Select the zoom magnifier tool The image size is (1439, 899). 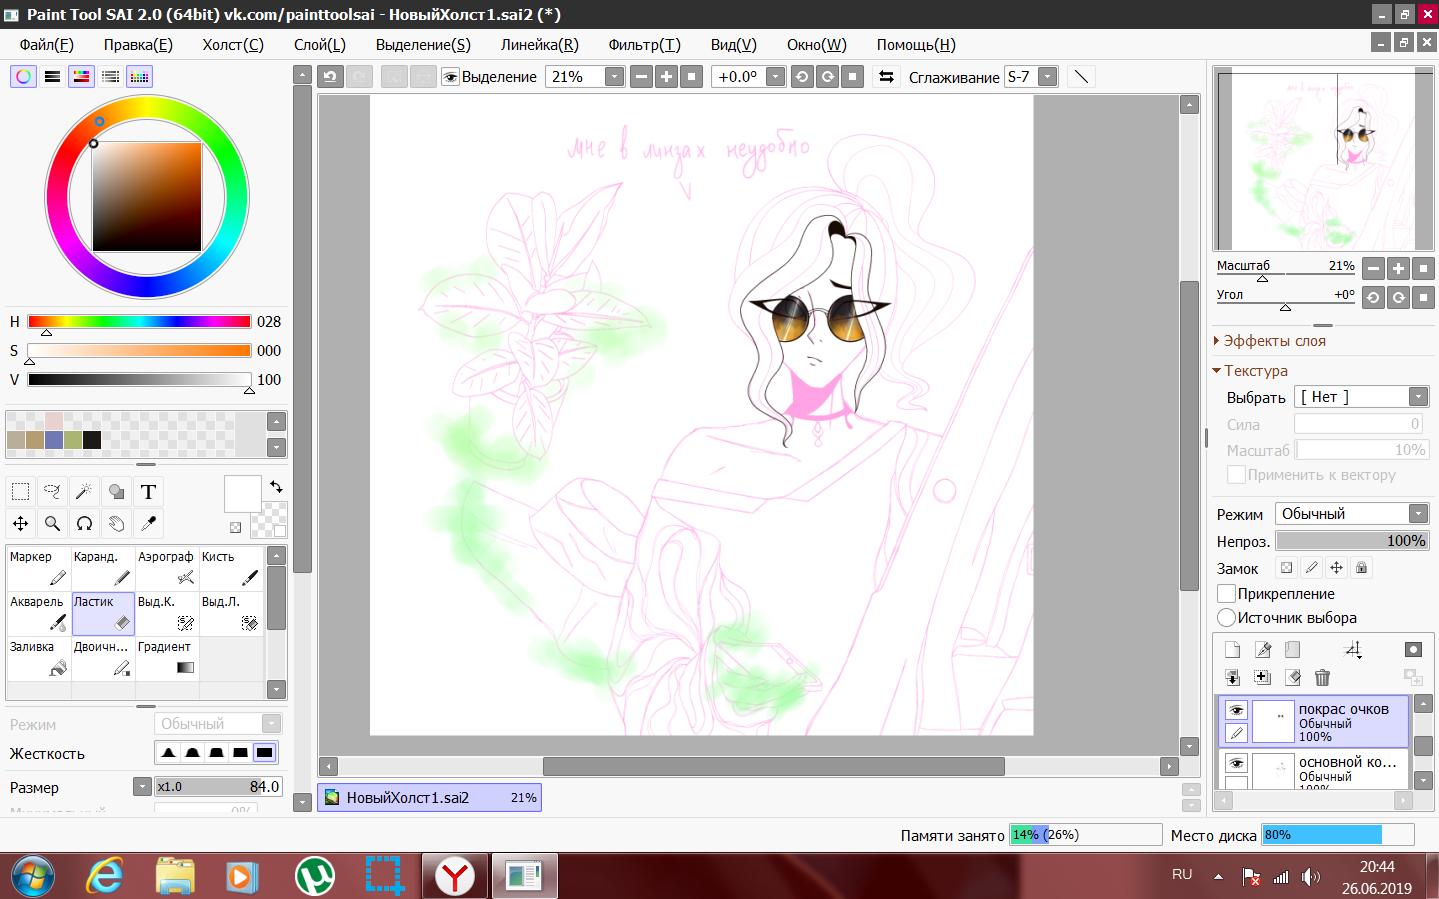52,523
